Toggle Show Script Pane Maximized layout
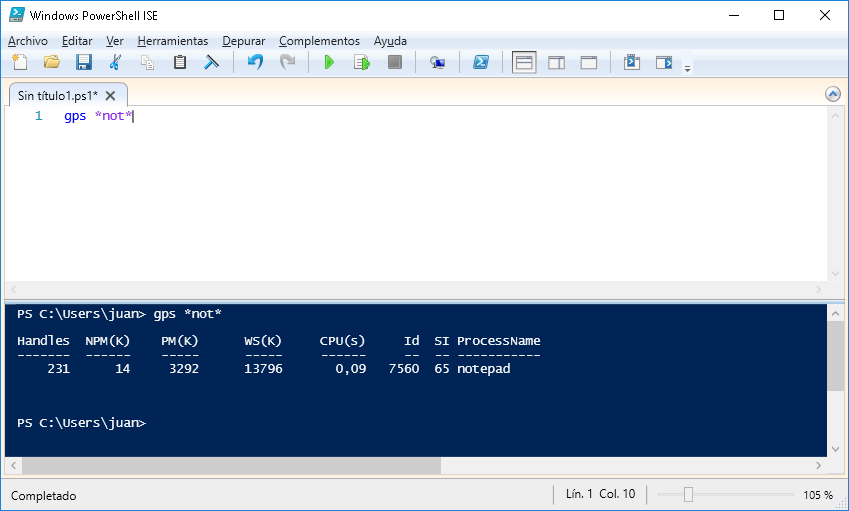 point(589,62)
